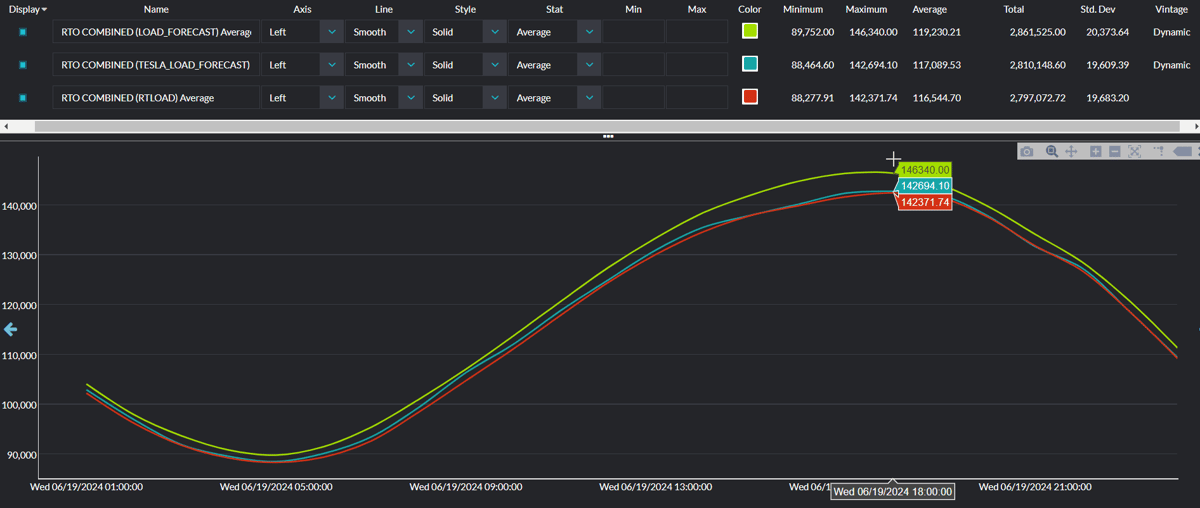Click axis label Wed 06/19/2024 09:00:00

coord(466,487)
